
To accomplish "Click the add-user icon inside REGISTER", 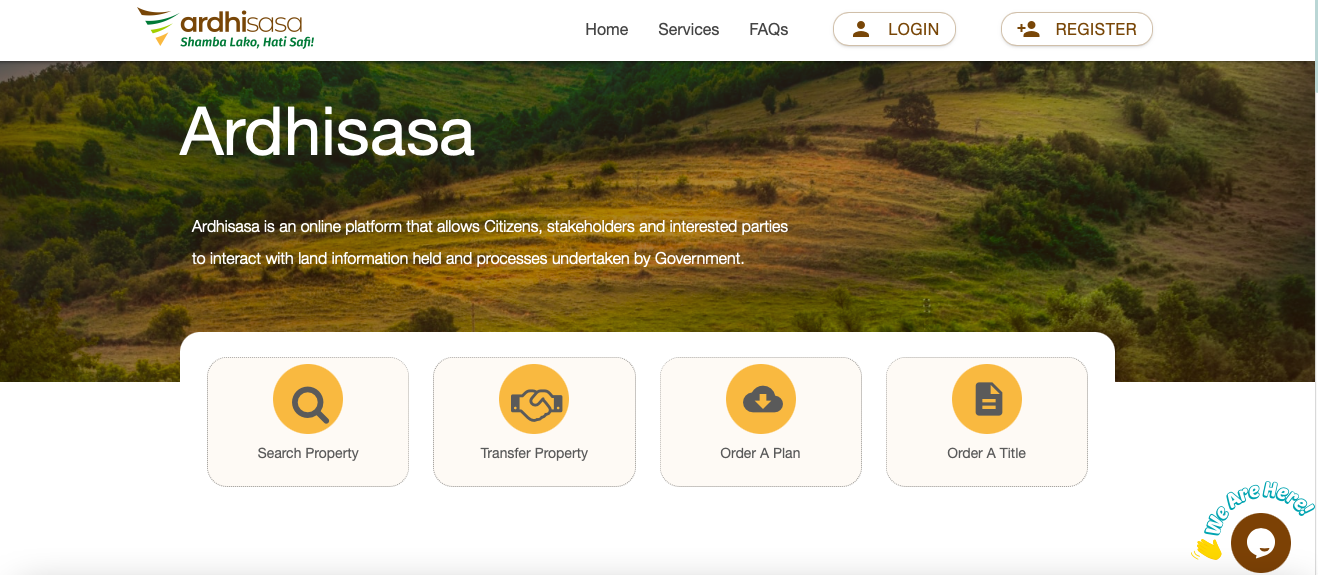I will 1028,29.
